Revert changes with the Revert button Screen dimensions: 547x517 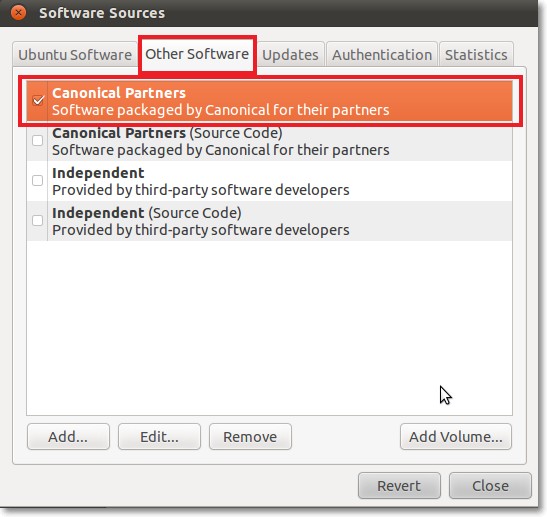click(x=399, y=486)
